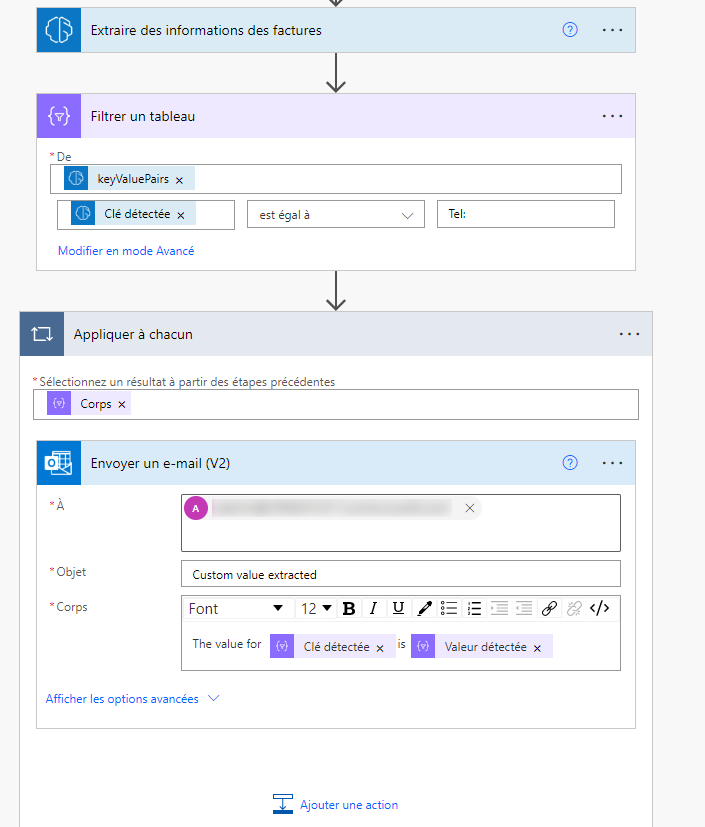Remove the Corps token from the loop input
The height and width of the screenshot is (827, 705).
[122, 405]
